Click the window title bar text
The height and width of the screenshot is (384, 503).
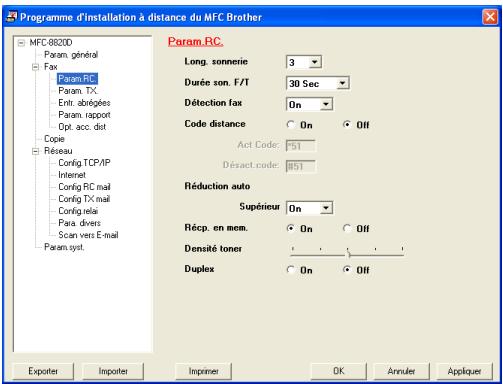coord(141,17)
